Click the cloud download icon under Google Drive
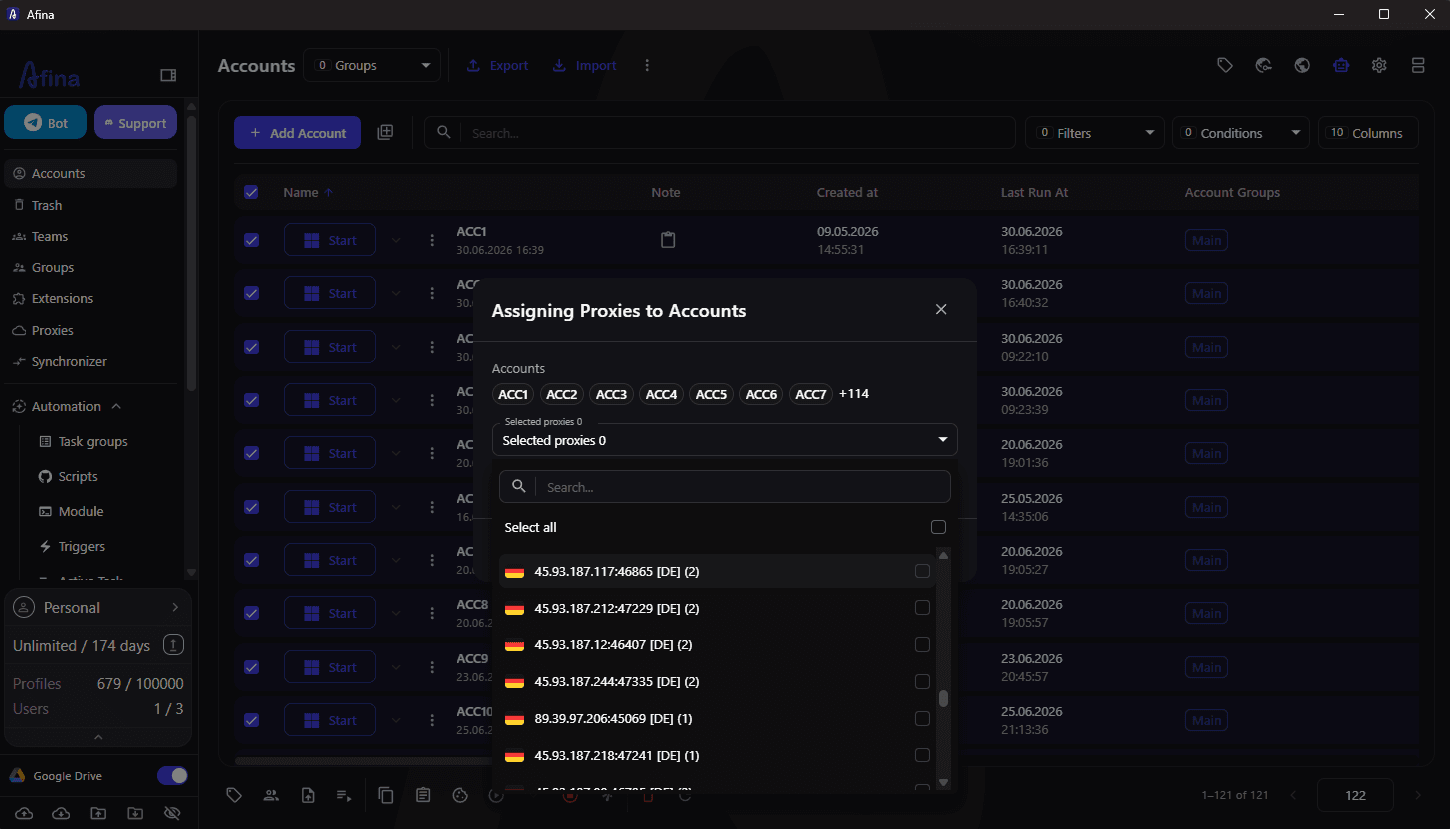 (x=60, y=813)
